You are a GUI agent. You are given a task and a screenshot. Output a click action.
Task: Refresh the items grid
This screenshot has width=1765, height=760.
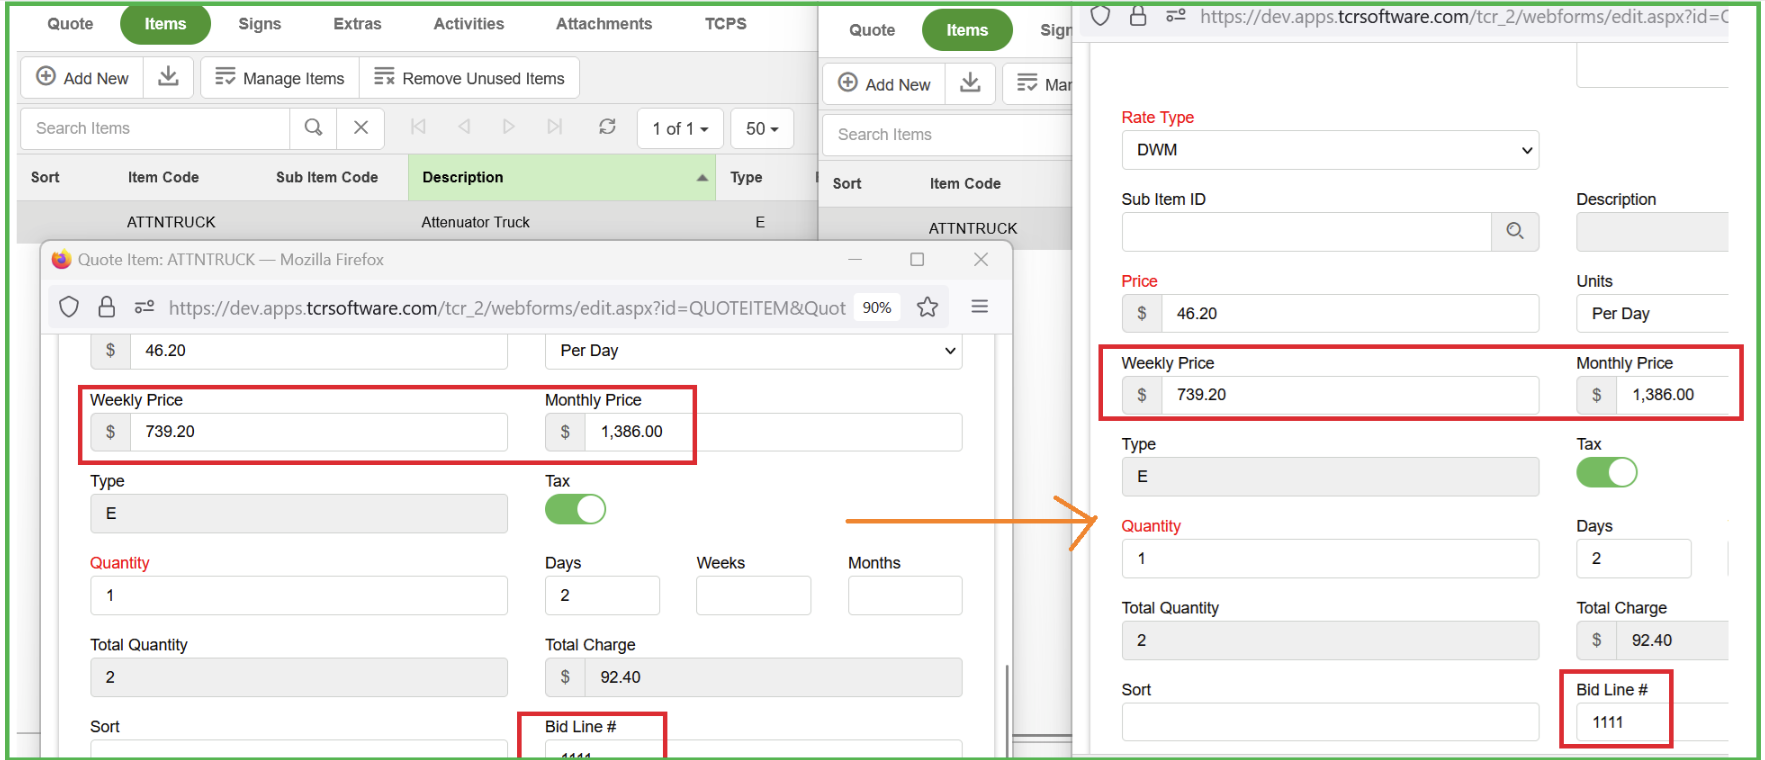607,127
